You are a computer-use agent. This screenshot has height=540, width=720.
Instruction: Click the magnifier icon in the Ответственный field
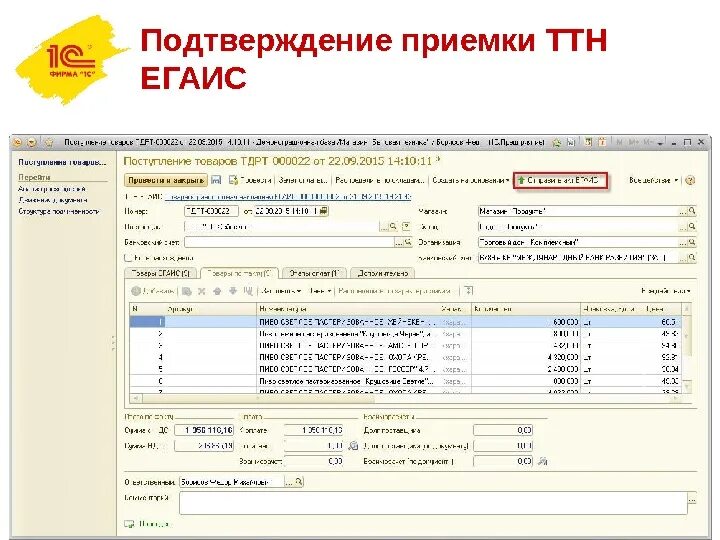tap(299, 482)
